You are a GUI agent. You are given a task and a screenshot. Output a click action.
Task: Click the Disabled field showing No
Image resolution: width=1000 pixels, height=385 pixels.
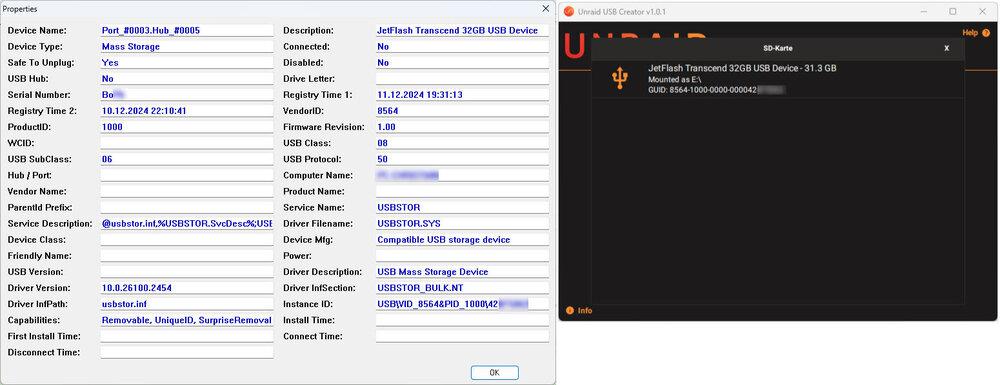tap(462, 62)
